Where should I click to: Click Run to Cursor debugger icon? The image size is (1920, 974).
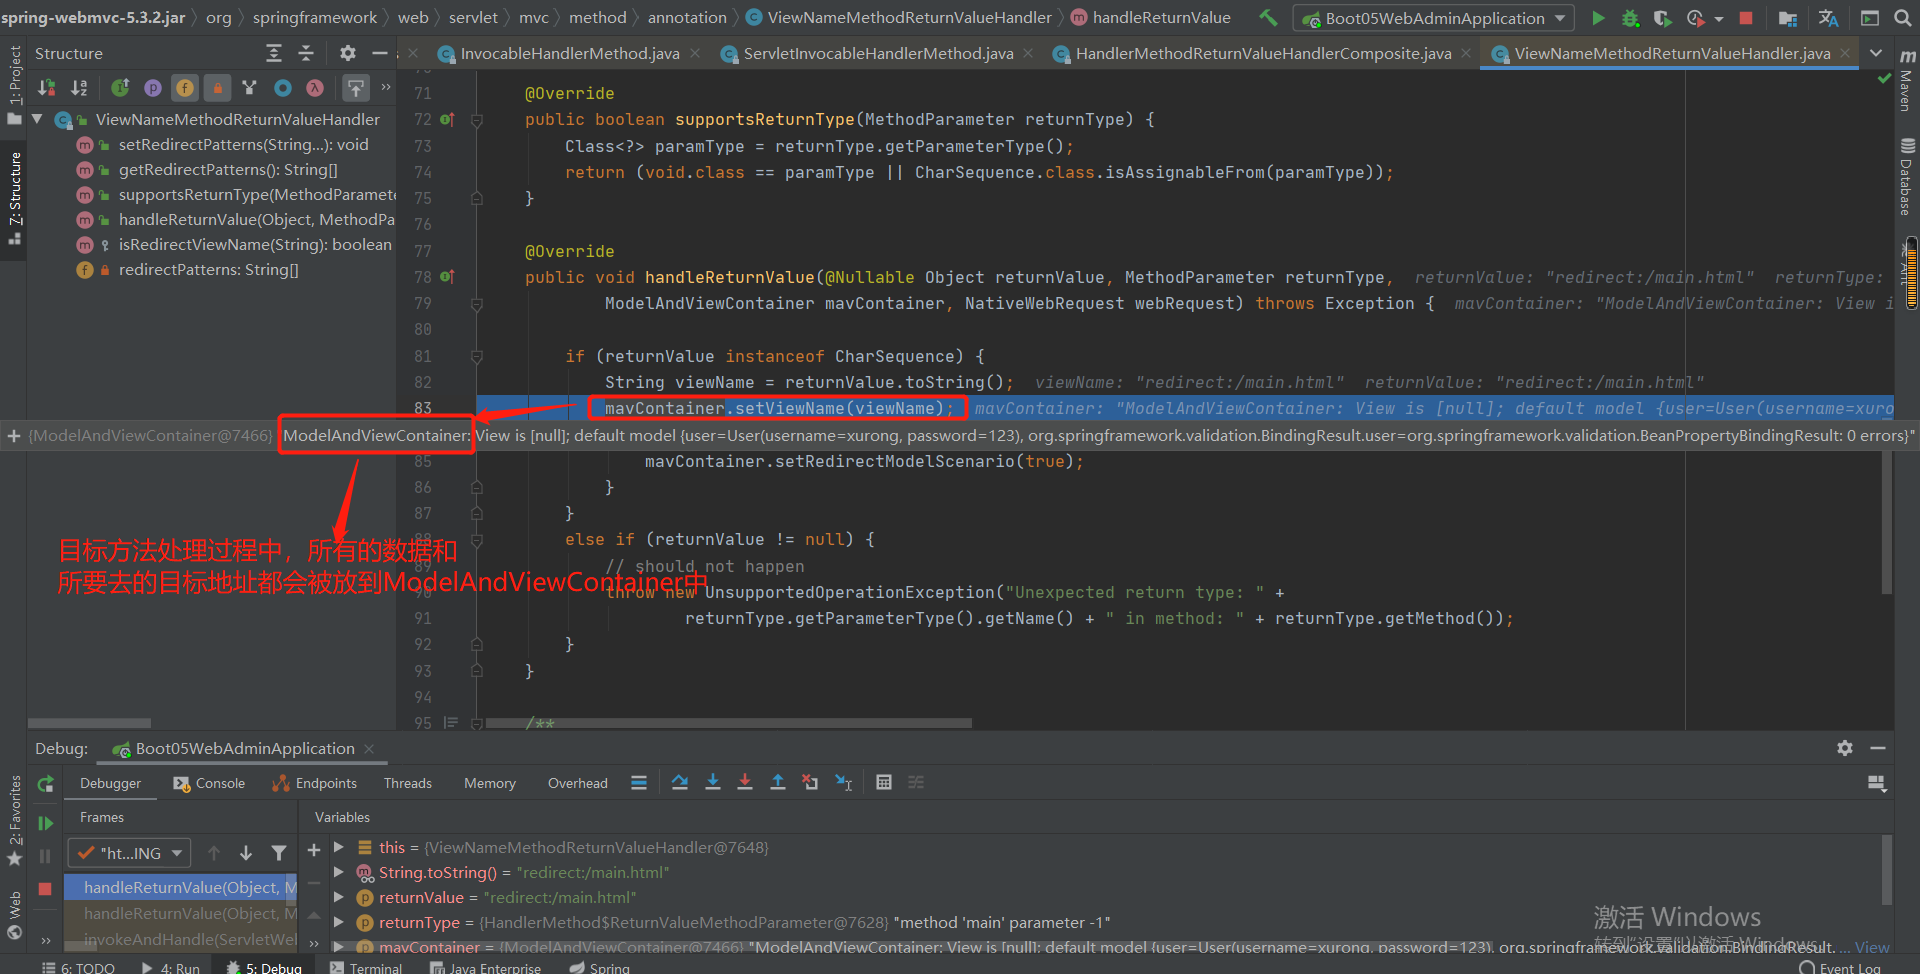pyautogui.click(x=844, y=782)
